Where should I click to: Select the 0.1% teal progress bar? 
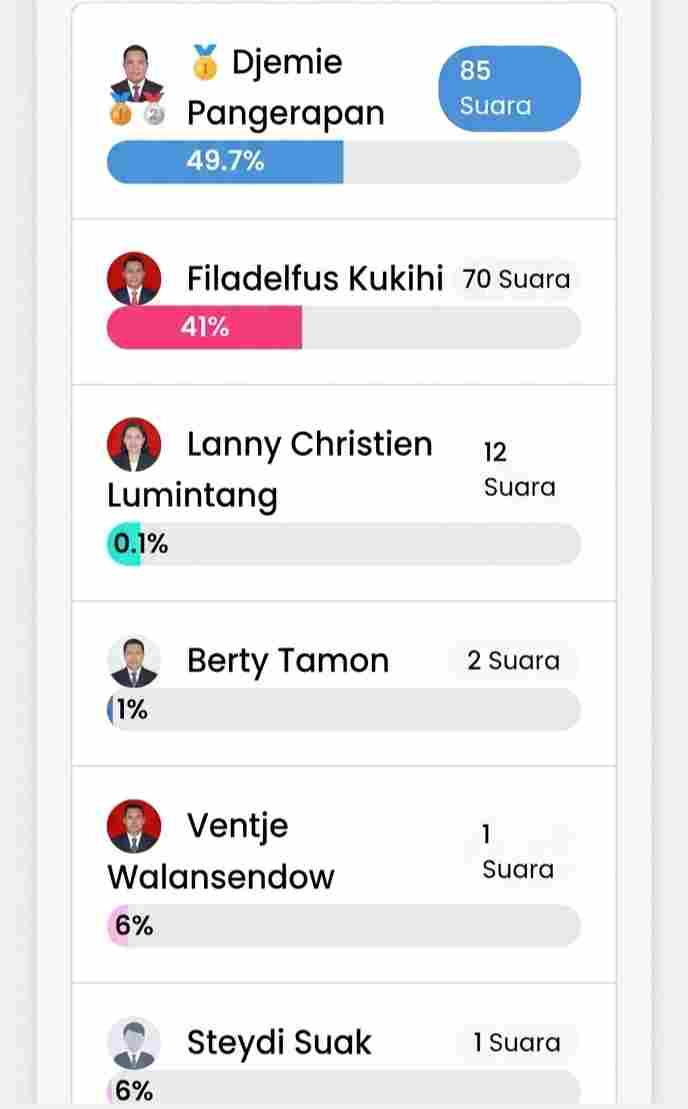(x=344, y=544)
